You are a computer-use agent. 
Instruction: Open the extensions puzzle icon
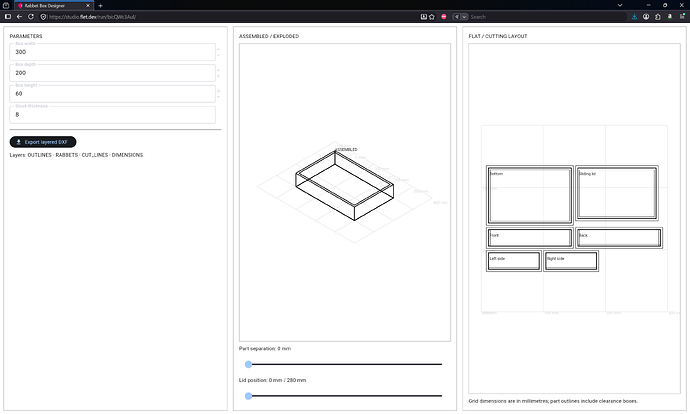[x=658, y=17]
